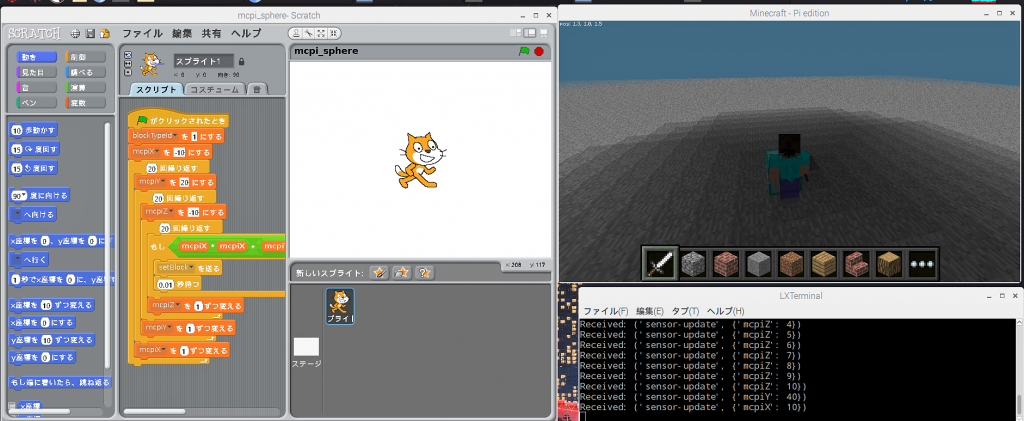The height and width of the screenshot is (421, 1024).
Task: Open Scratch ヘルプ menu
Action: (x=246, y=33)
